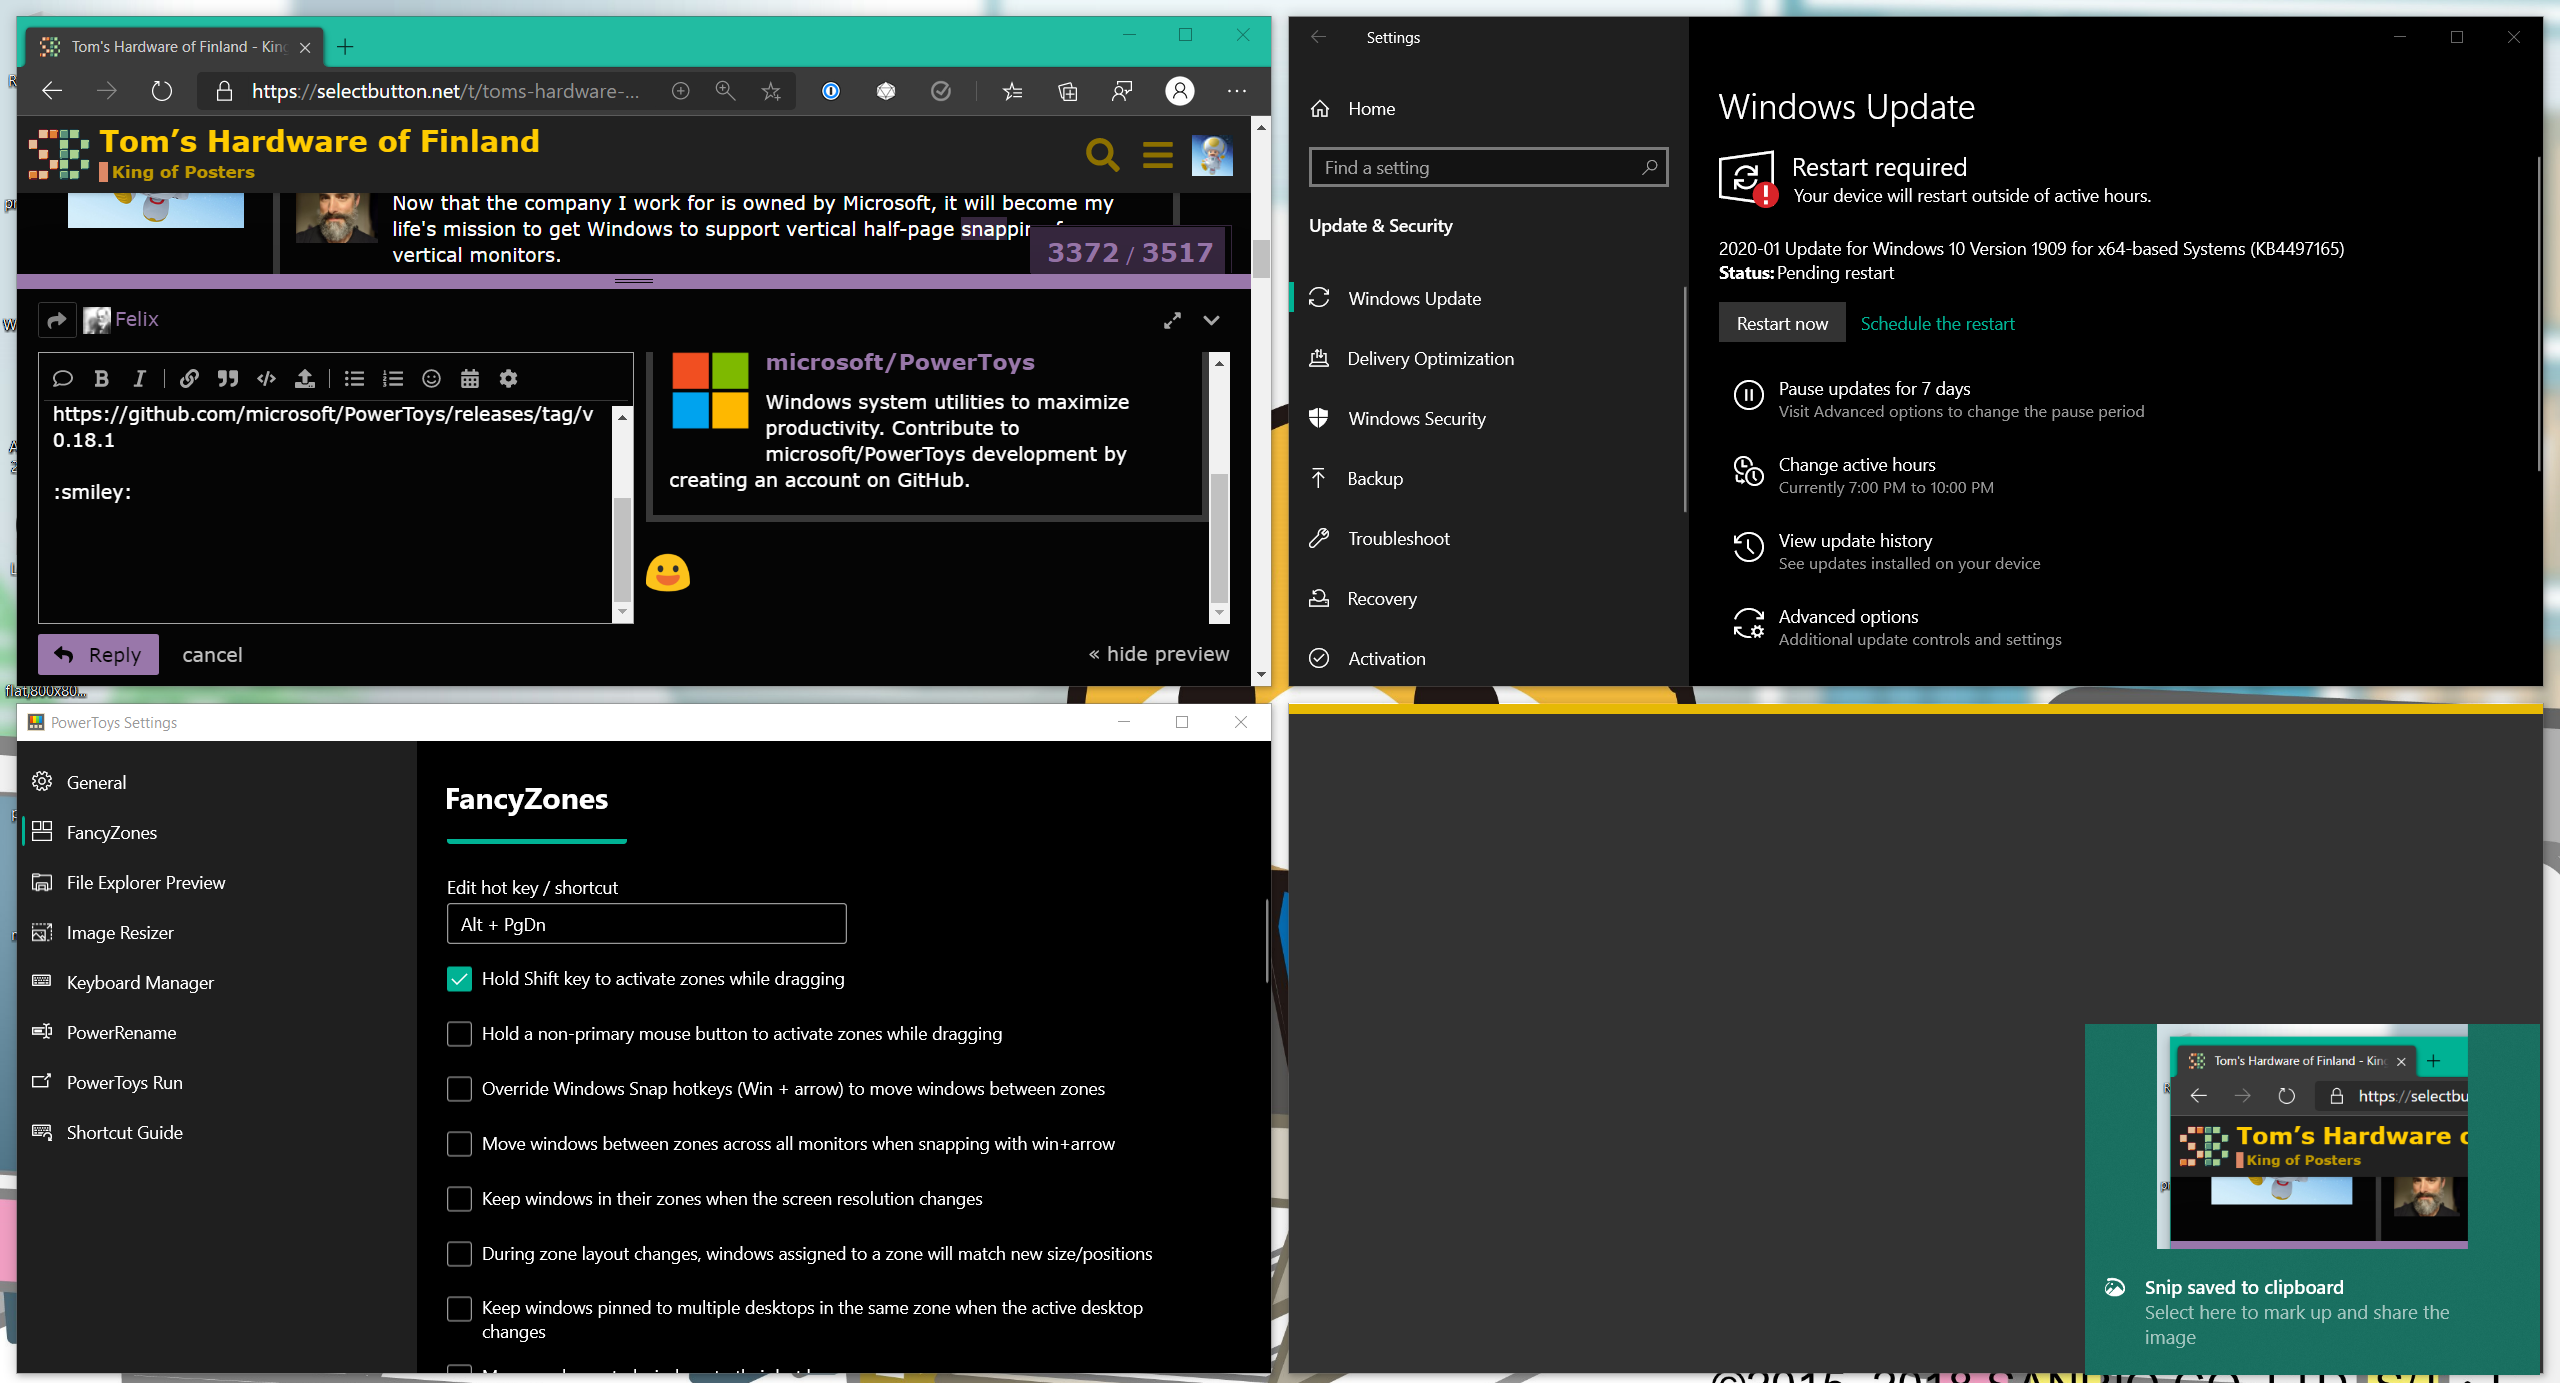Collapse the reply composer with chevron
The height and width of the screenshot is (1383, 2560).
(x=1211, y=320)
